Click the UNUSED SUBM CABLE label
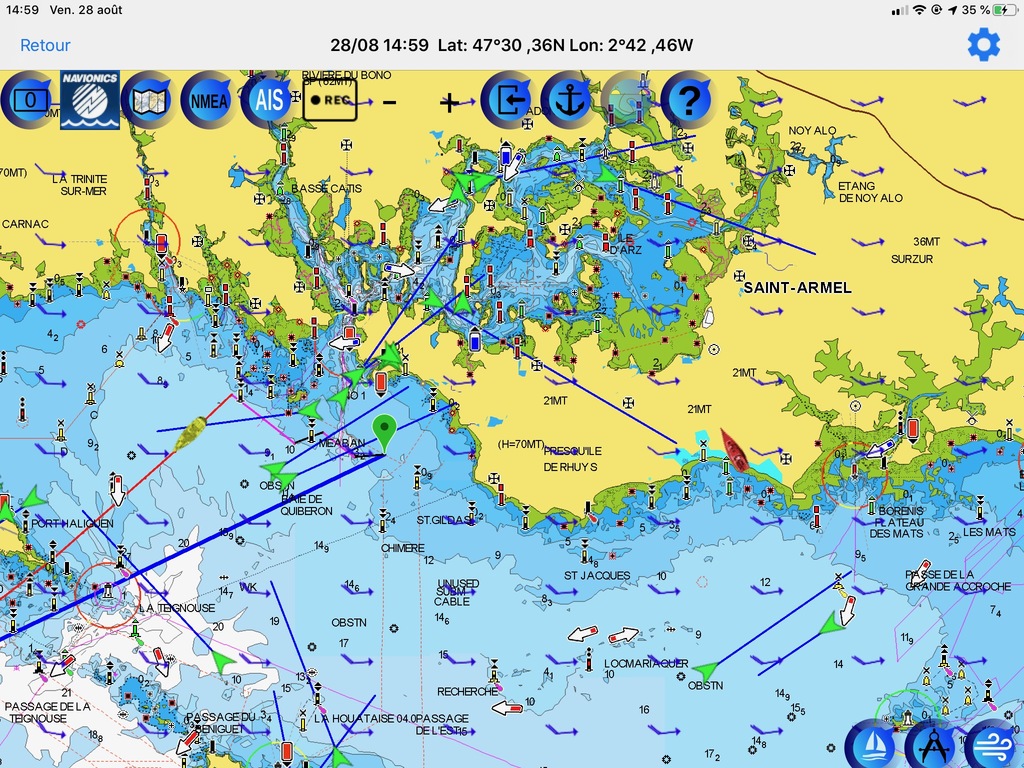The height and width of the screenshot is (768, 1024). tap(458, 592)
